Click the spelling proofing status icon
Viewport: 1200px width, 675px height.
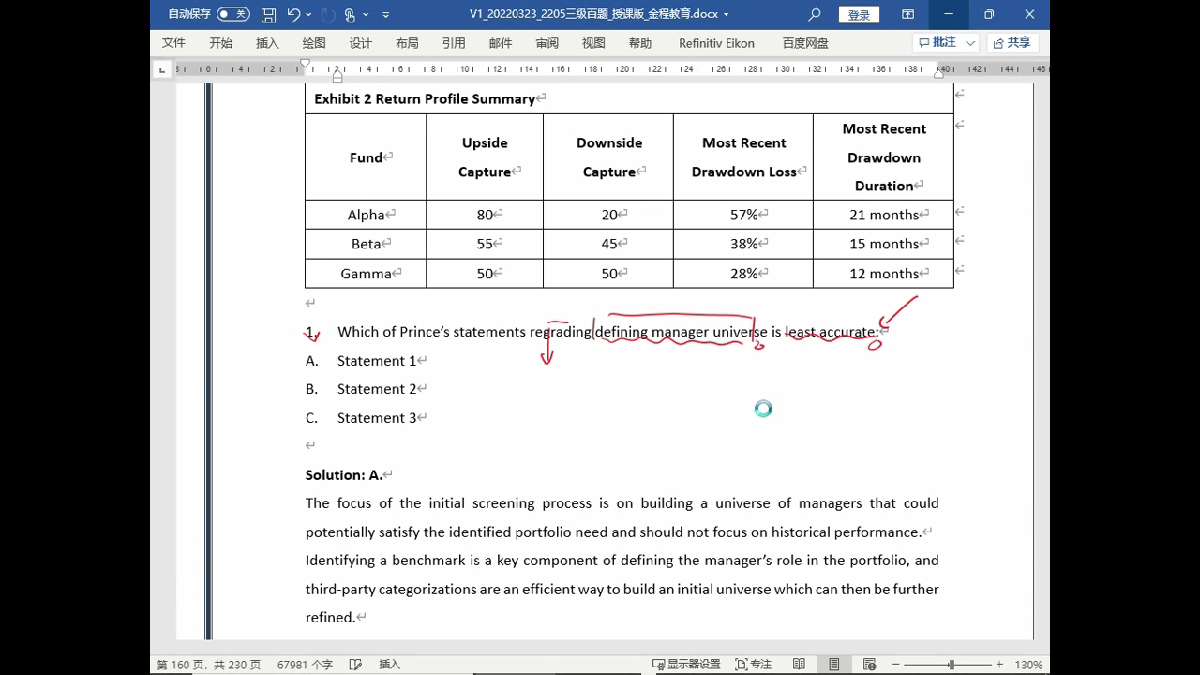click(355, 664)
